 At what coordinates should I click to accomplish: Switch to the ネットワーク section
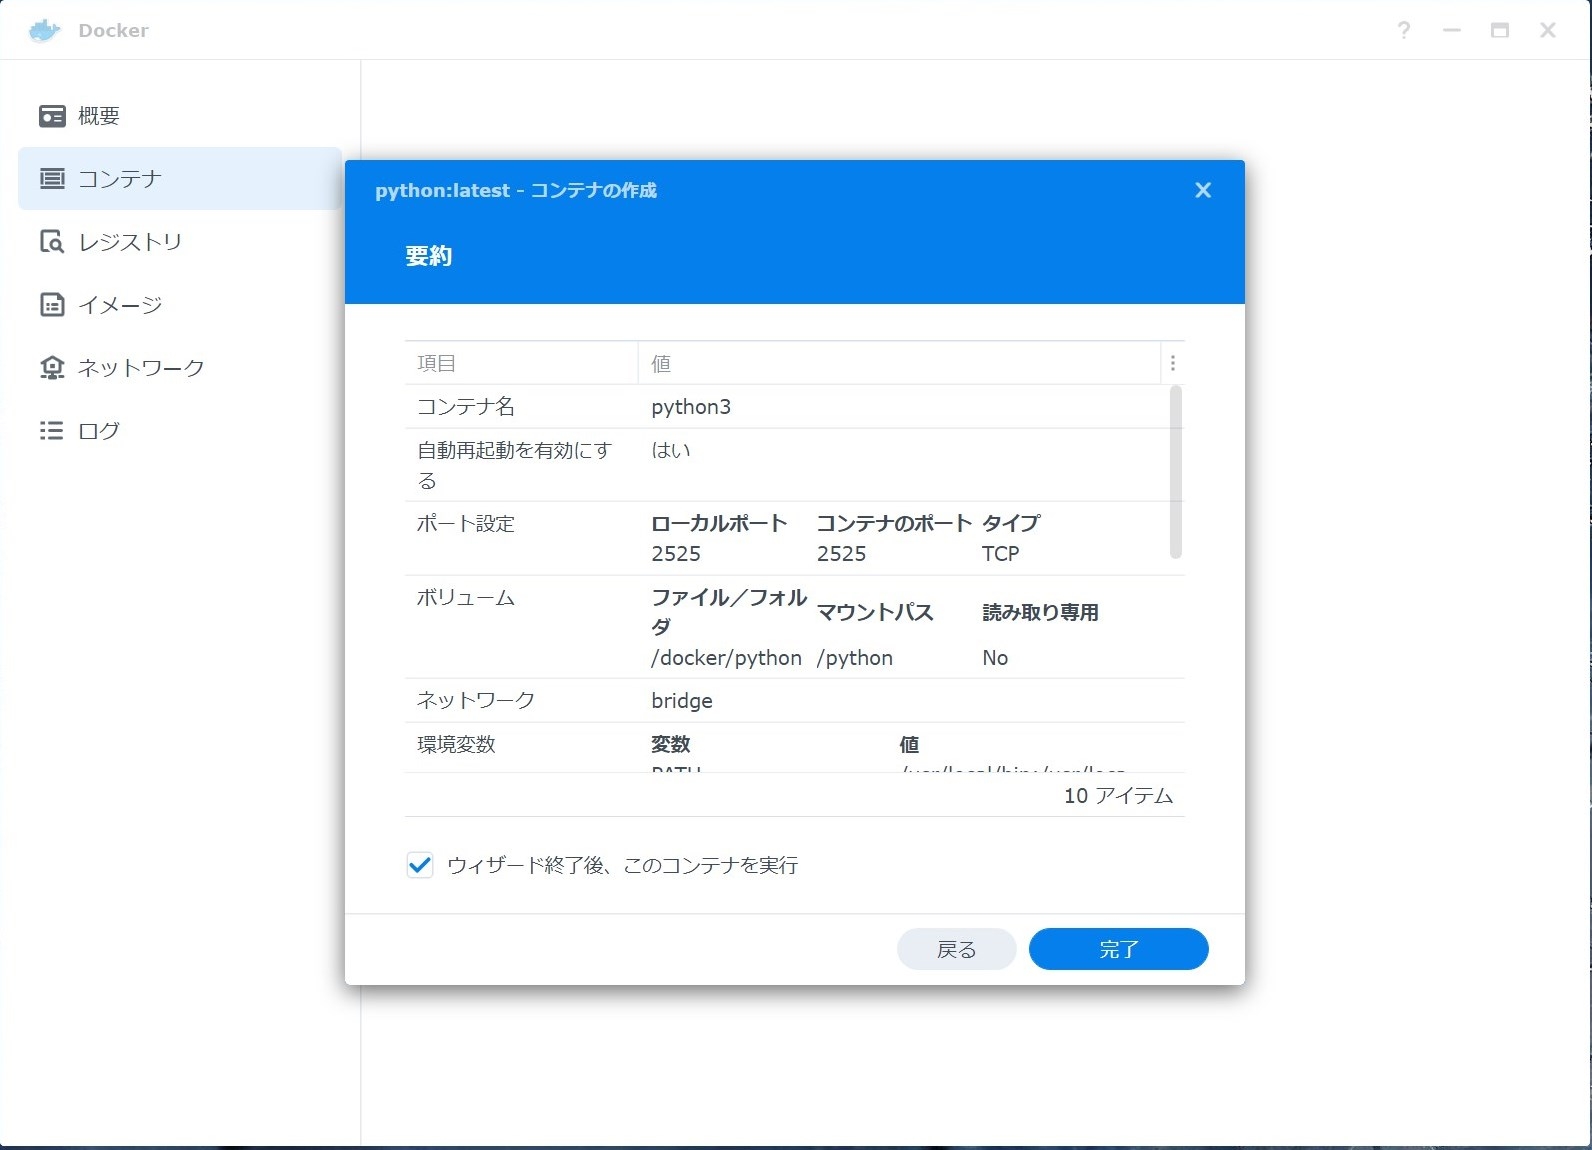[141, 368]
